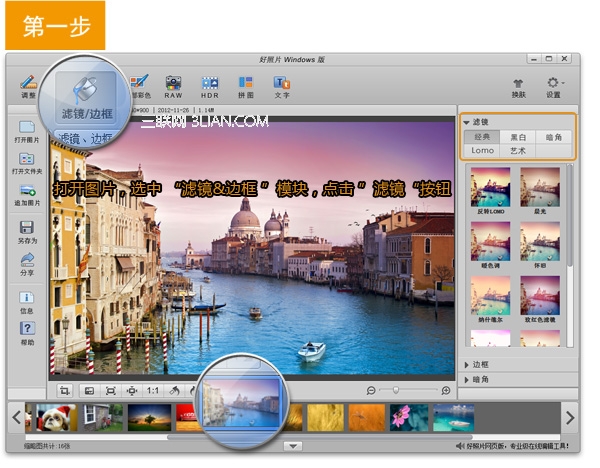Open the 拼图 collage tool

pyautogui.click(x=246, y=86)
